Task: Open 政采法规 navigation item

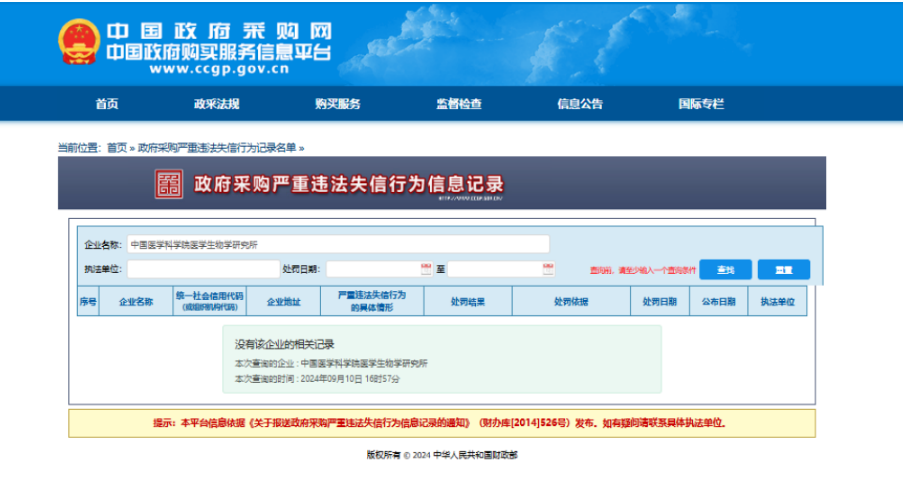Action: pos(217,104)
